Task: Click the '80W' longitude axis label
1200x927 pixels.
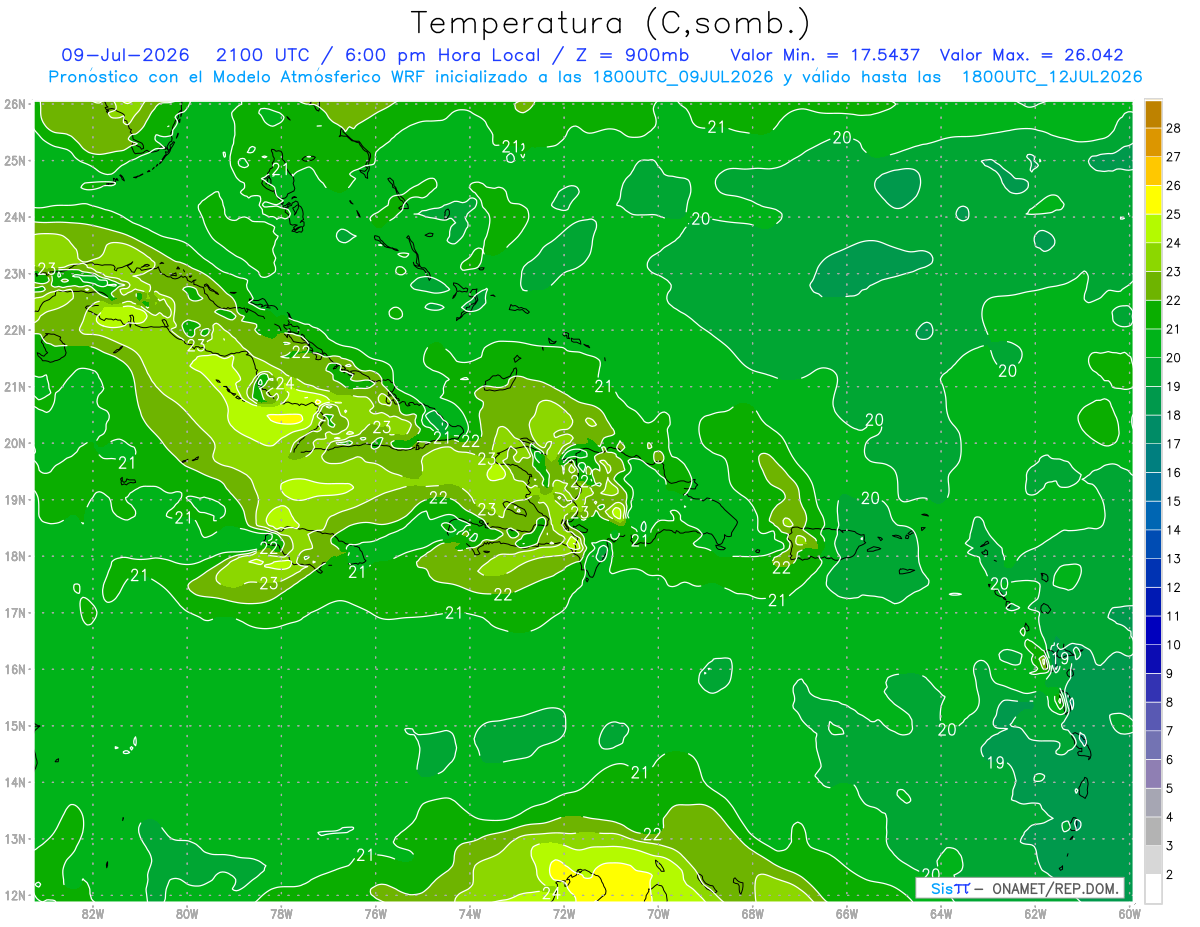Action: pos(187,913)
